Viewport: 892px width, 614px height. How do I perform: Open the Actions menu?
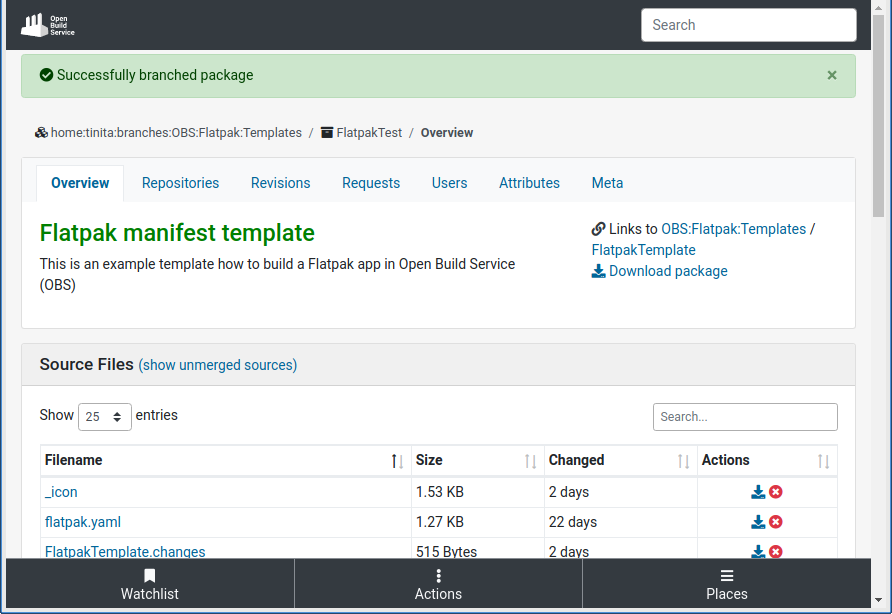[x=438, y=583]
